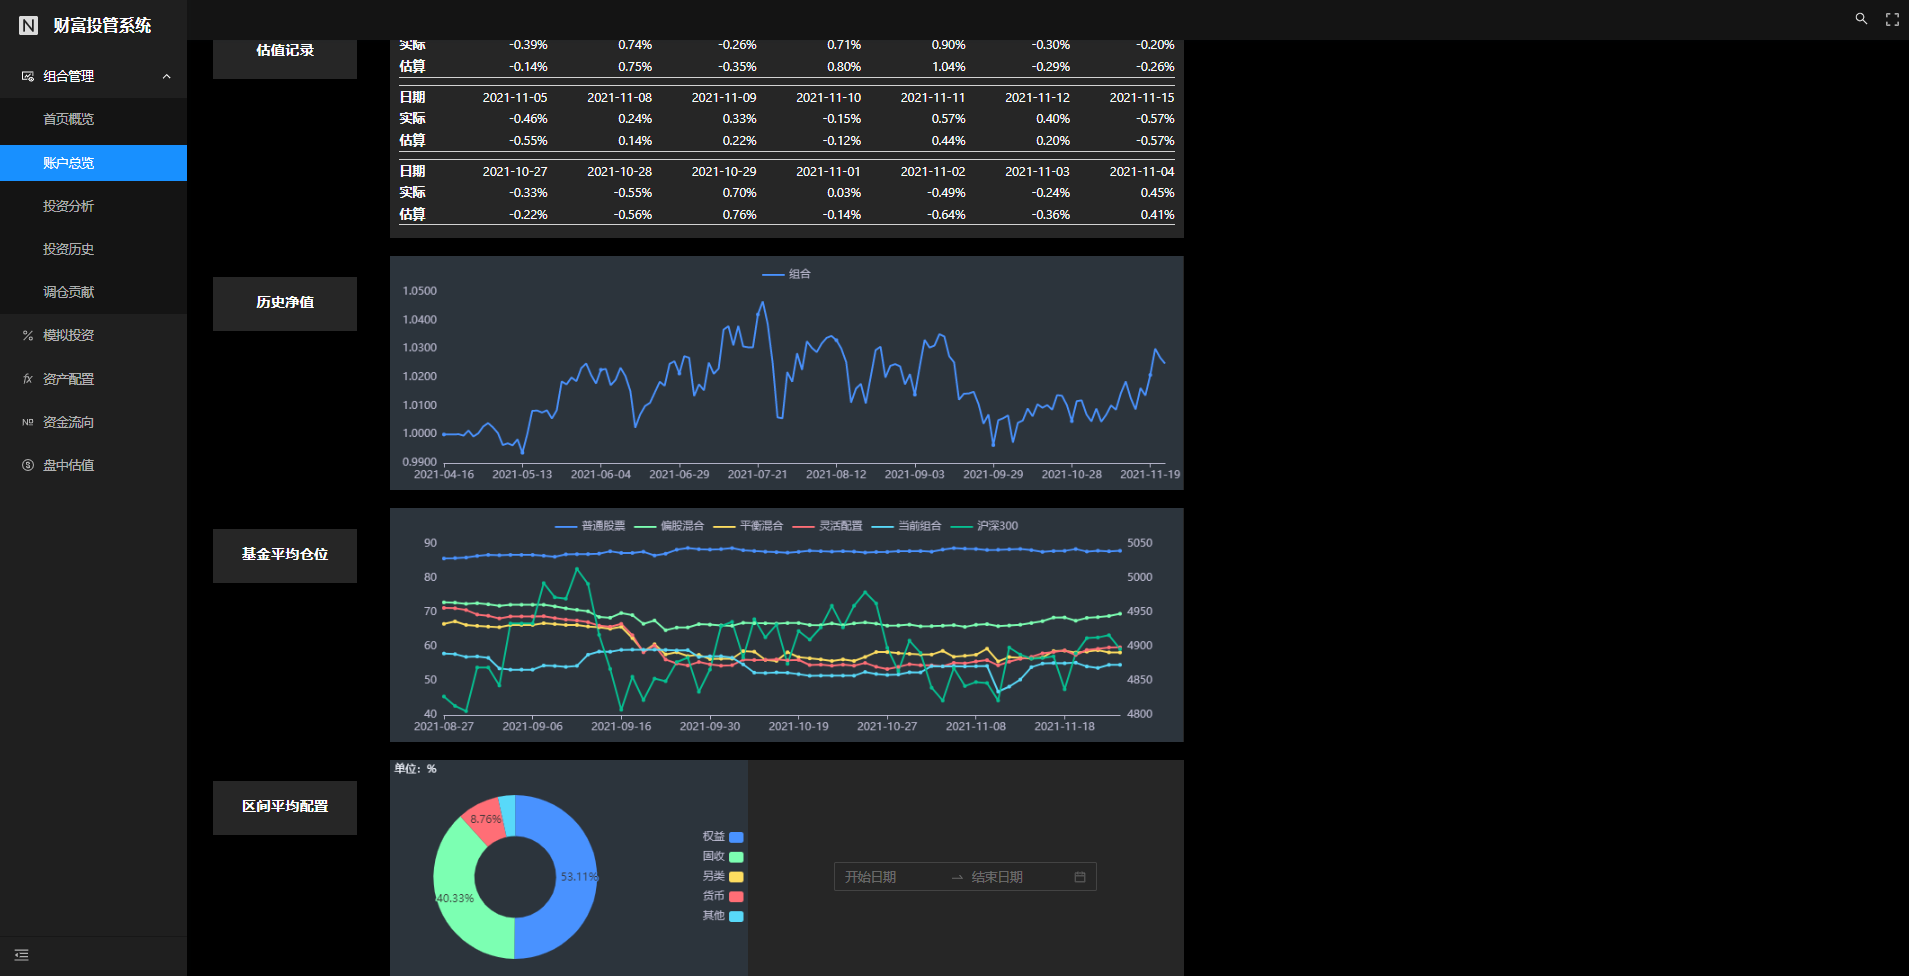
Task: Toggle 另类 pie legend swatch
Action: pos(736,877)
